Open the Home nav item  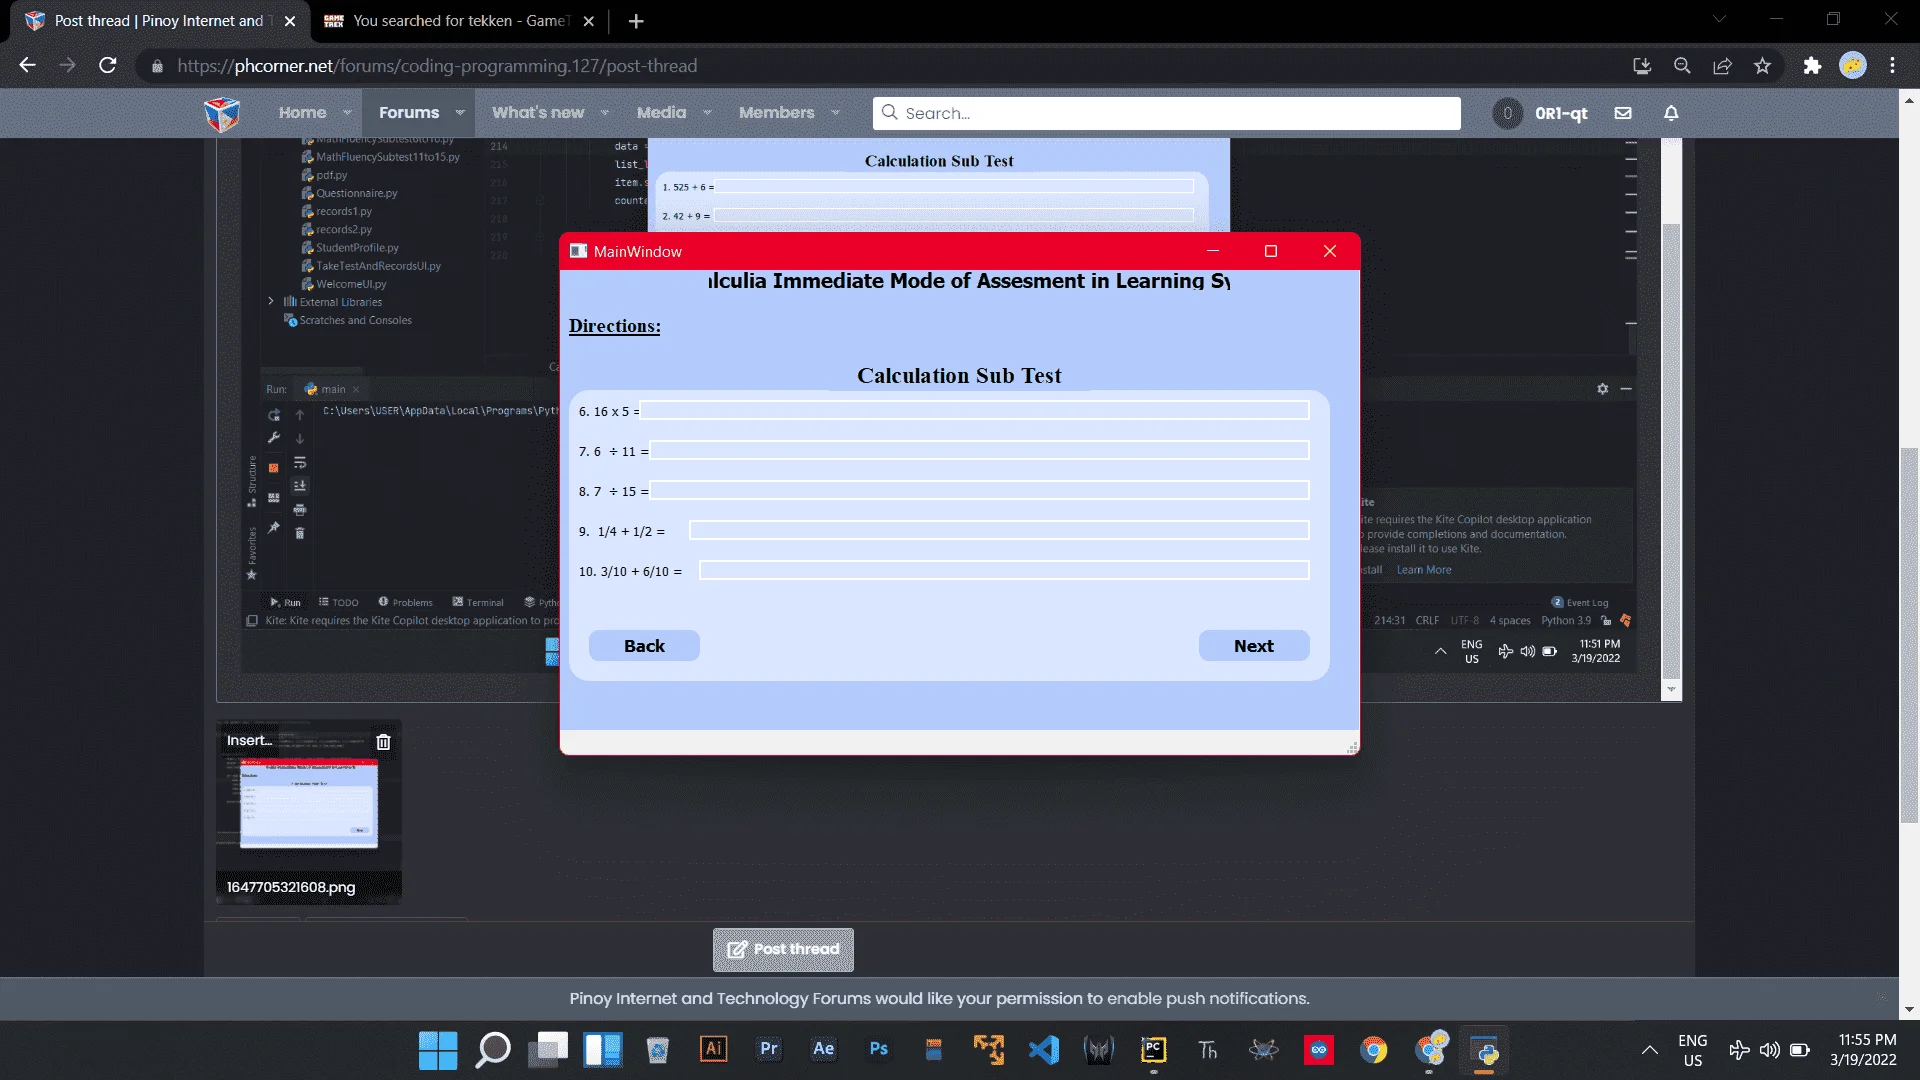click(x=302, y=113)
